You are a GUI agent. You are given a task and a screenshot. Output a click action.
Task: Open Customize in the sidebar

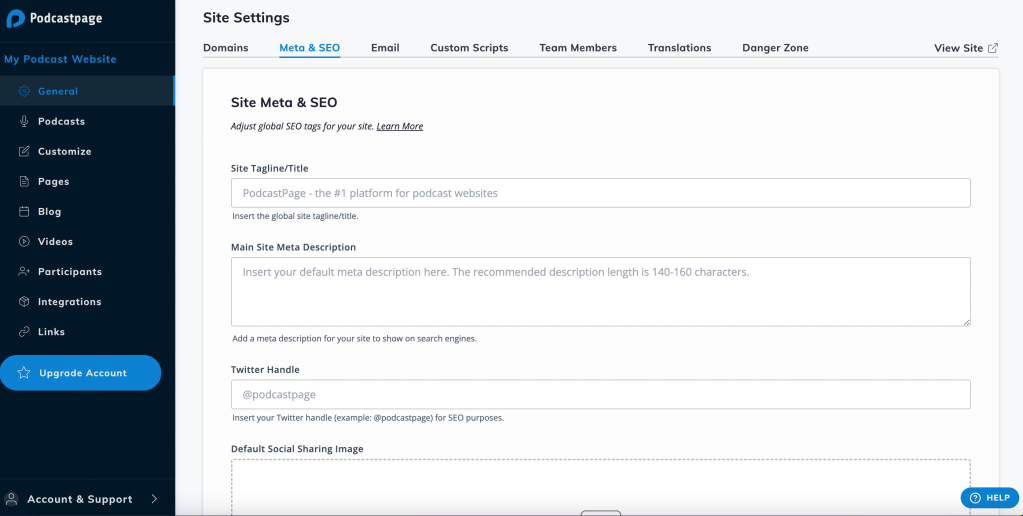coord(87,151)
